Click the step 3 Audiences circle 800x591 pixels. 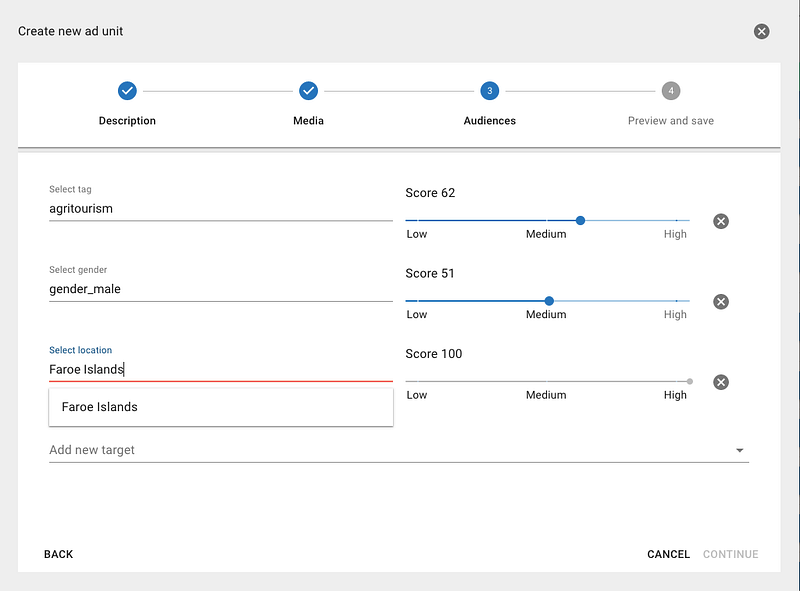(x=489, y=91)
